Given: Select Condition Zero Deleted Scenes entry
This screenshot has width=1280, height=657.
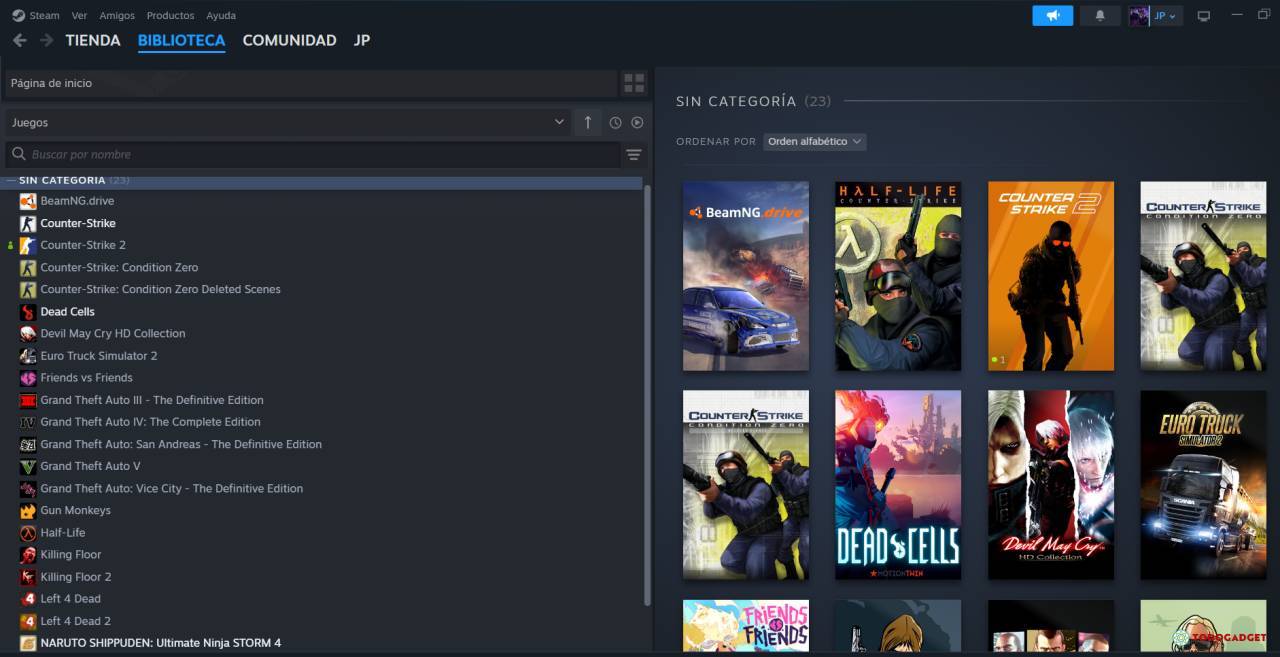Looking at the screenshot, I should 160,289.
